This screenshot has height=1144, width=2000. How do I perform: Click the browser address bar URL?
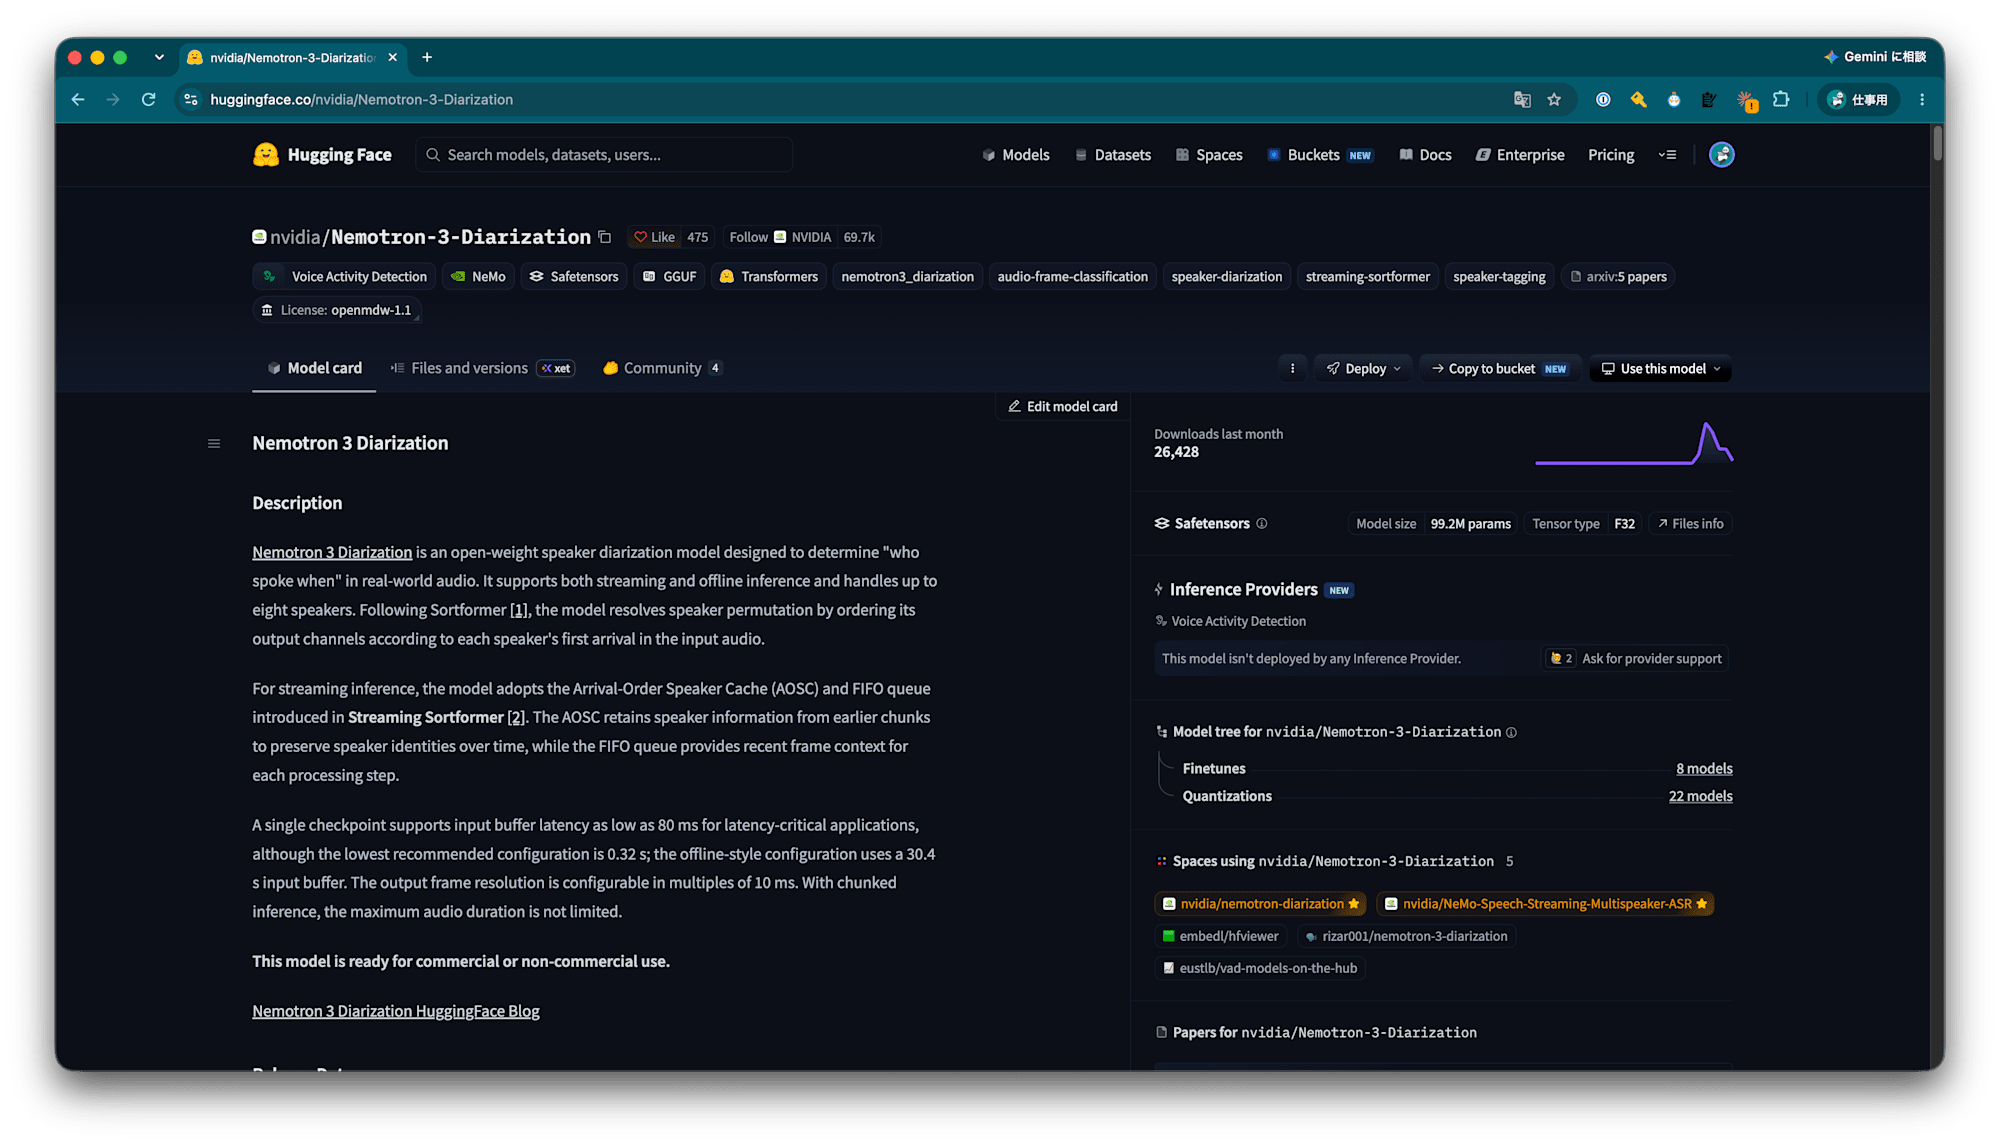pos(361,99)
